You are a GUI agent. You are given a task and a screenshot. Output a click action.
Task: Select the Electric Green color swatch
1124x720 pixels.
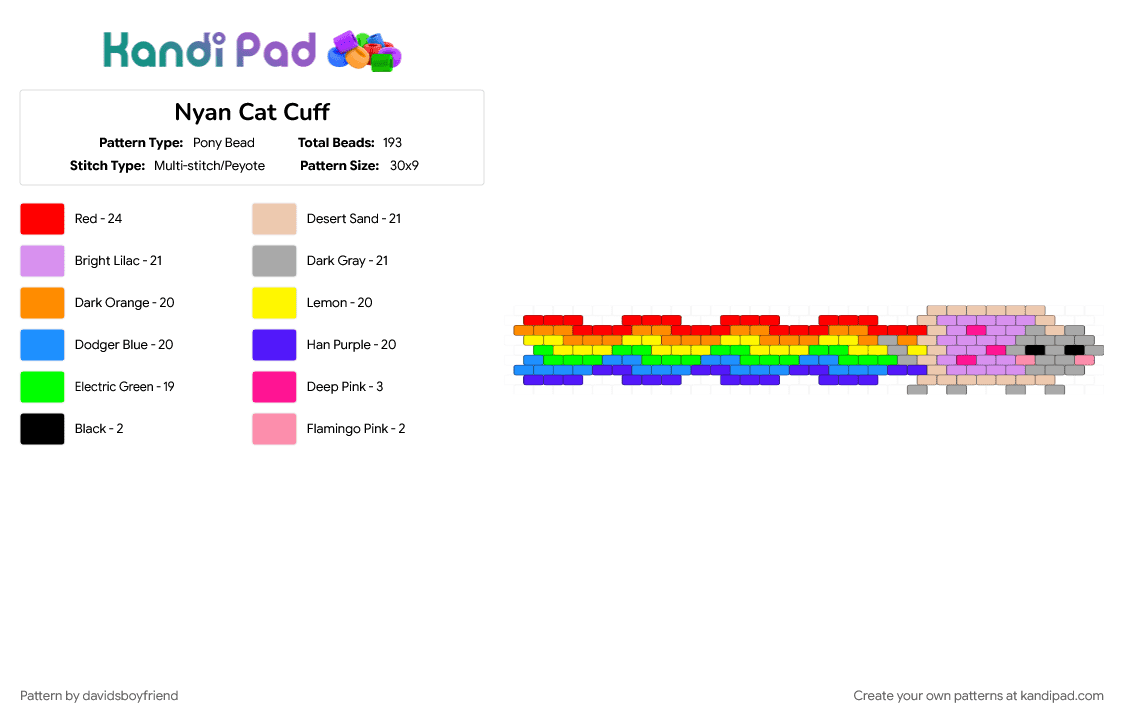42,387
